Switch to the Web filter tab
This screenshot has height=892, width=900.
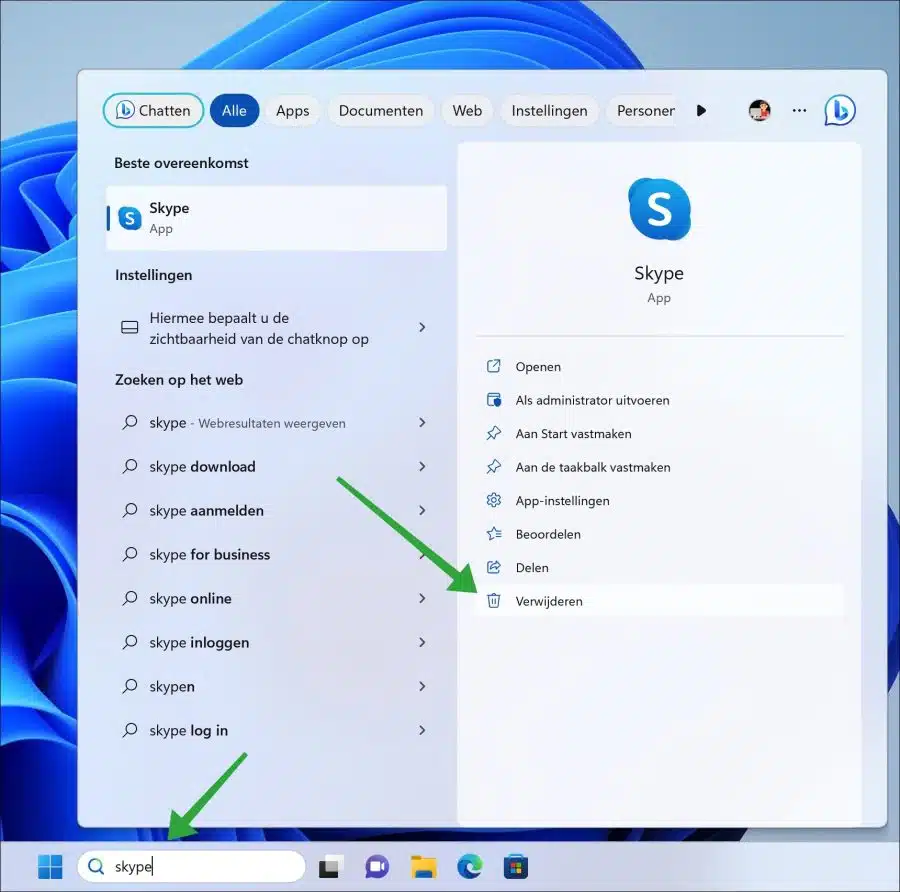tap(467, 110)
